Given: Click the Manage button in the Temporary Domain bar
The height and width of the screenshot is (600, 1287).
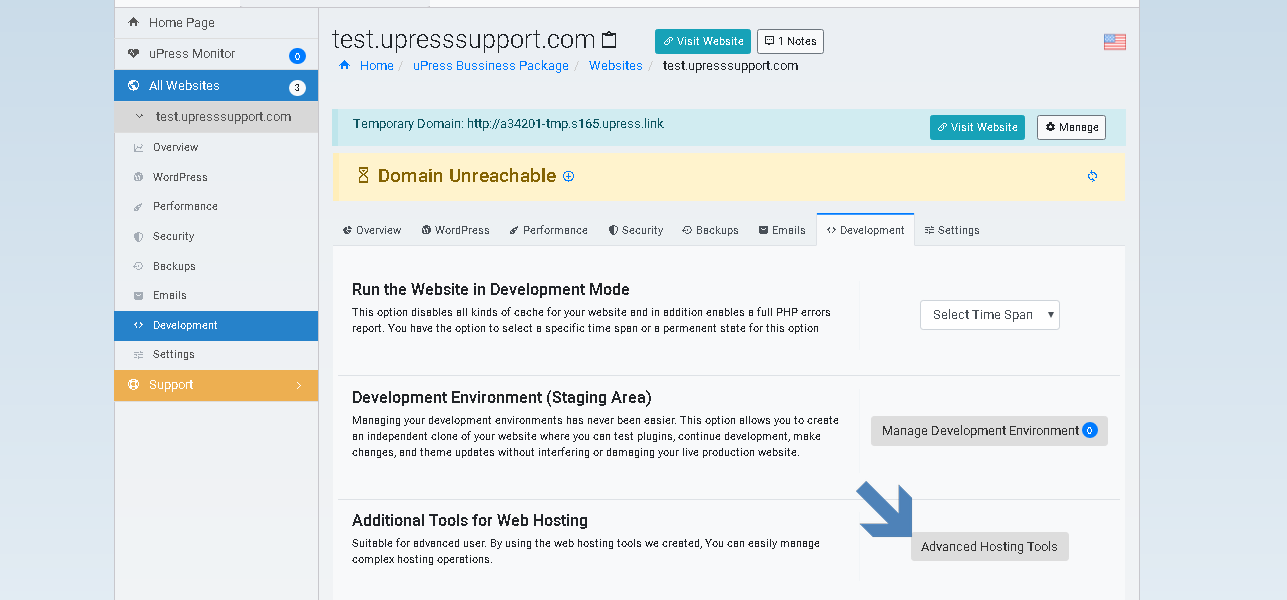Looking at the screenshot, I should pos(1071,127).
